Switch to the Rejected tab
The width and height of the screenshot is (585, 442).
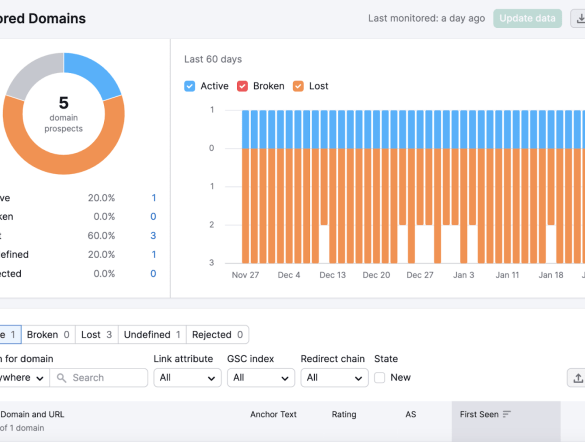pyautogui.click(x=218, y=335)
